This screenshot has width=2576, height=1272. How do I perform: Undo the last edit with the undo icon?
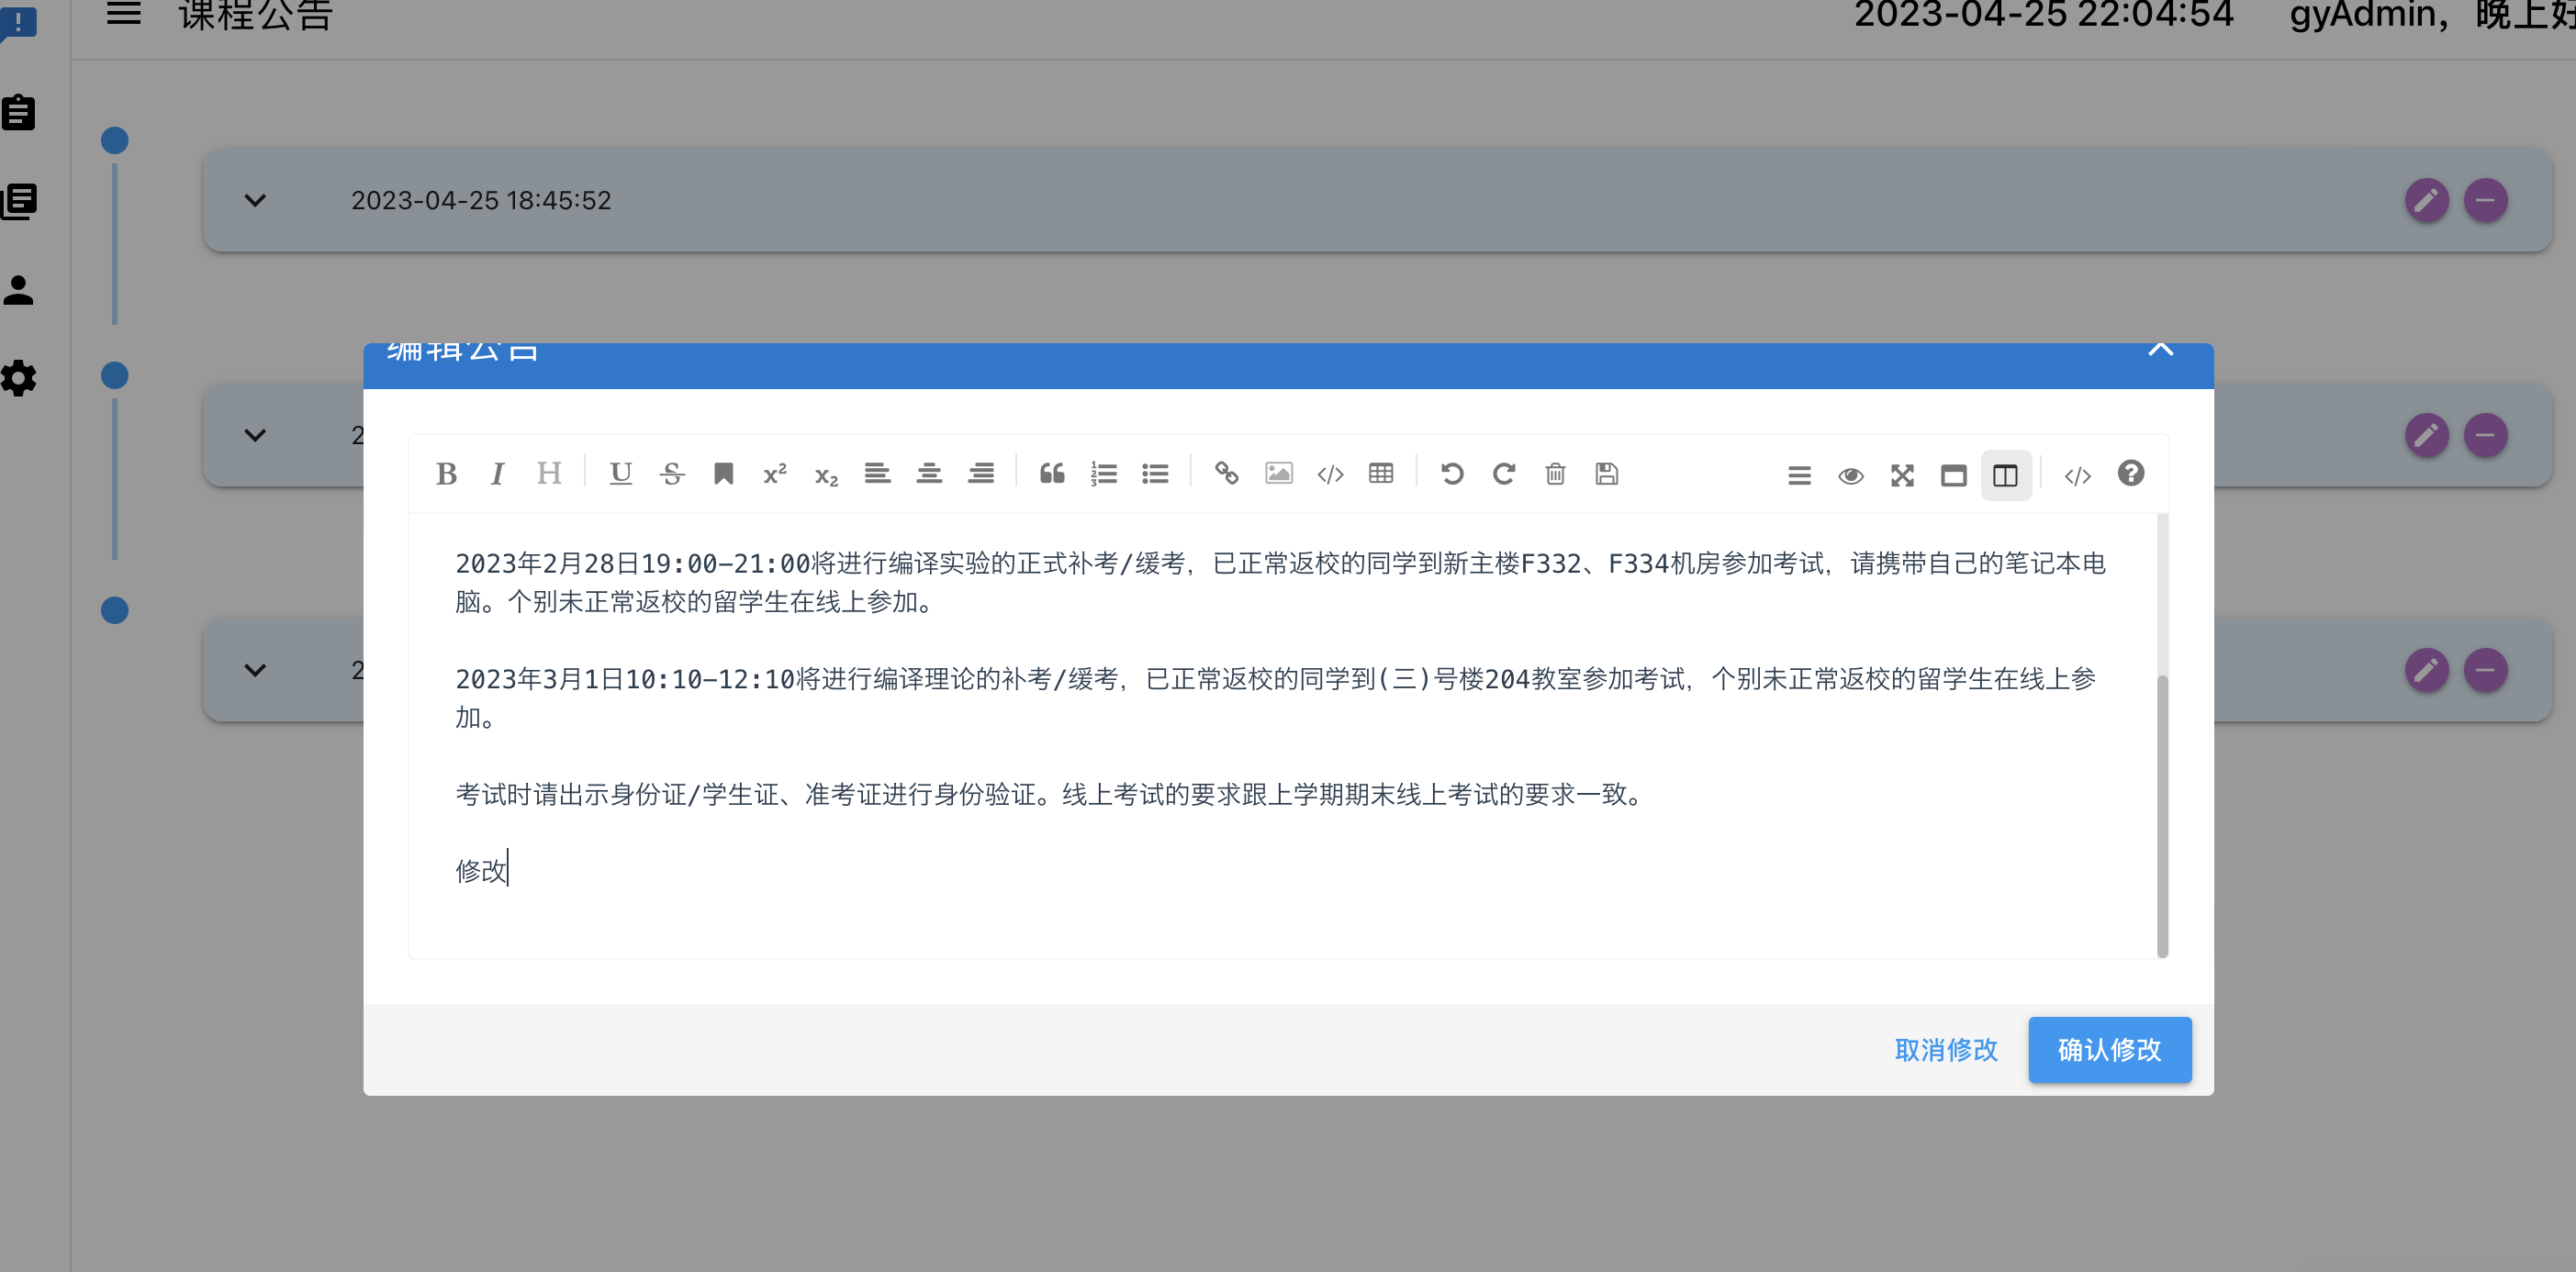coord(1452,474)
